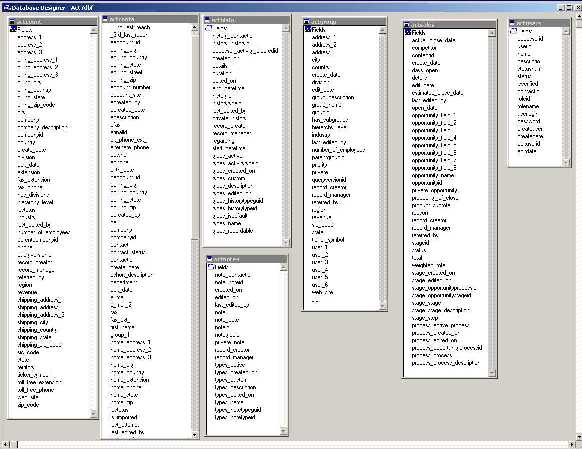Select the "number_of_employees" field in the first table
The height and width of the screenshot is (449, 582).
pos(44,232)
